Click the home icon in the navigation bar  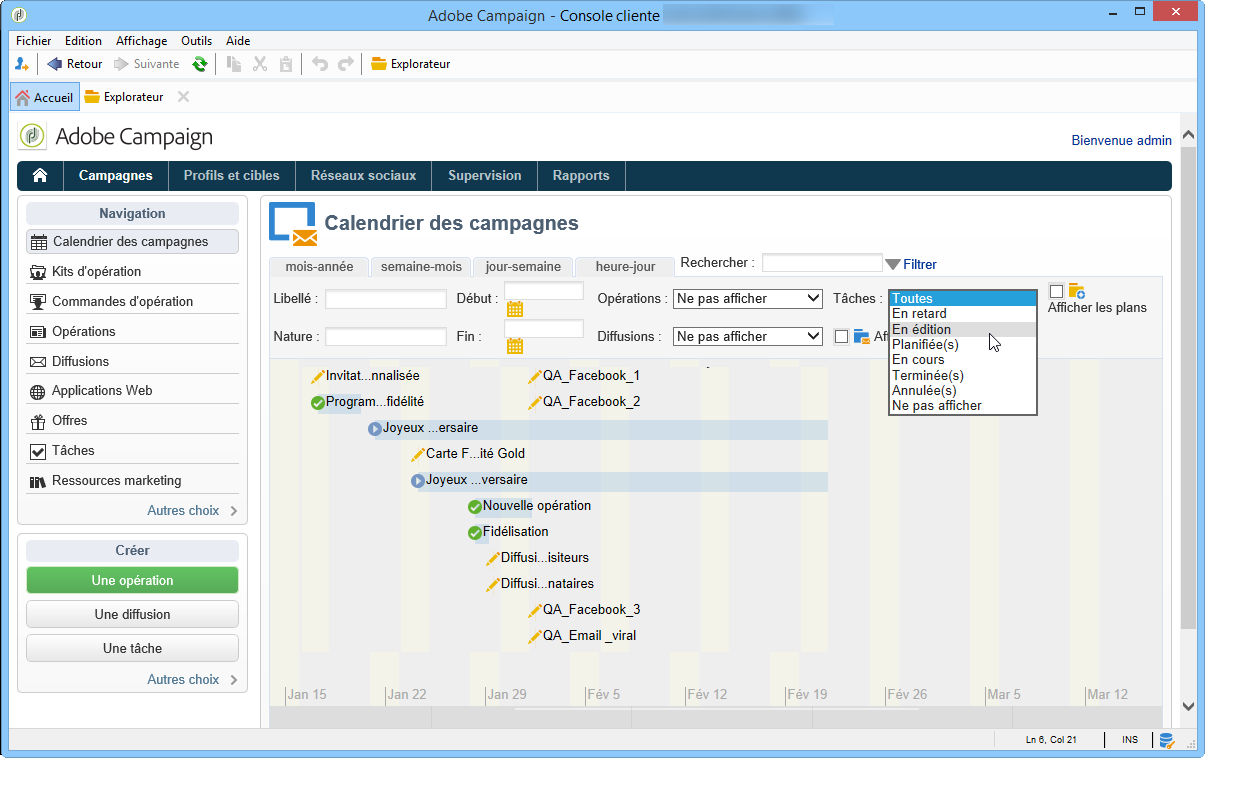point(40,175)
